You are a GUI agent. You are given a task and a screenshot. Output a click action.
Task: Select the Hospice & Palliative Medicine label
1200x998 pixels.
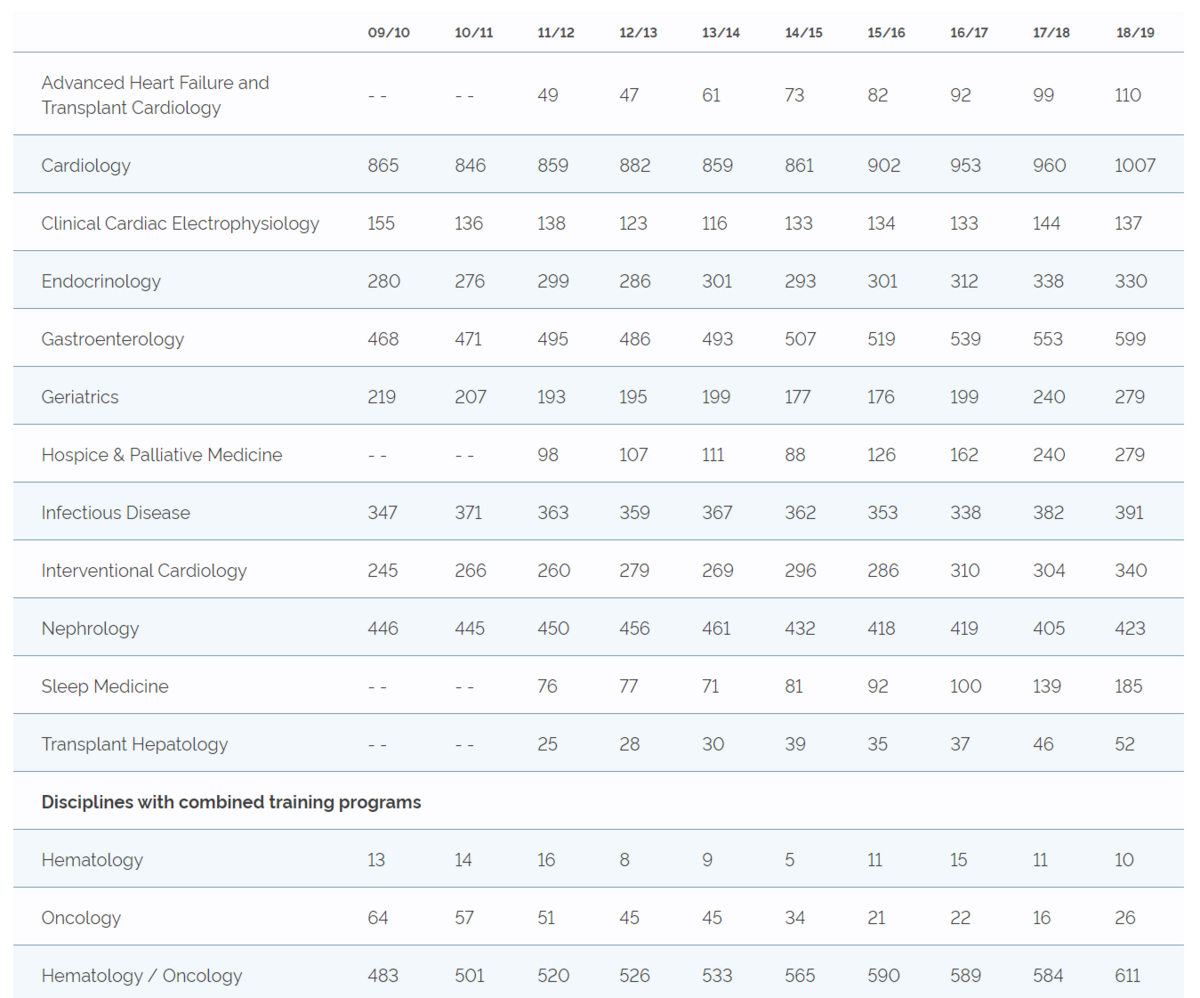pyautogui.click(x=162, y=455)
